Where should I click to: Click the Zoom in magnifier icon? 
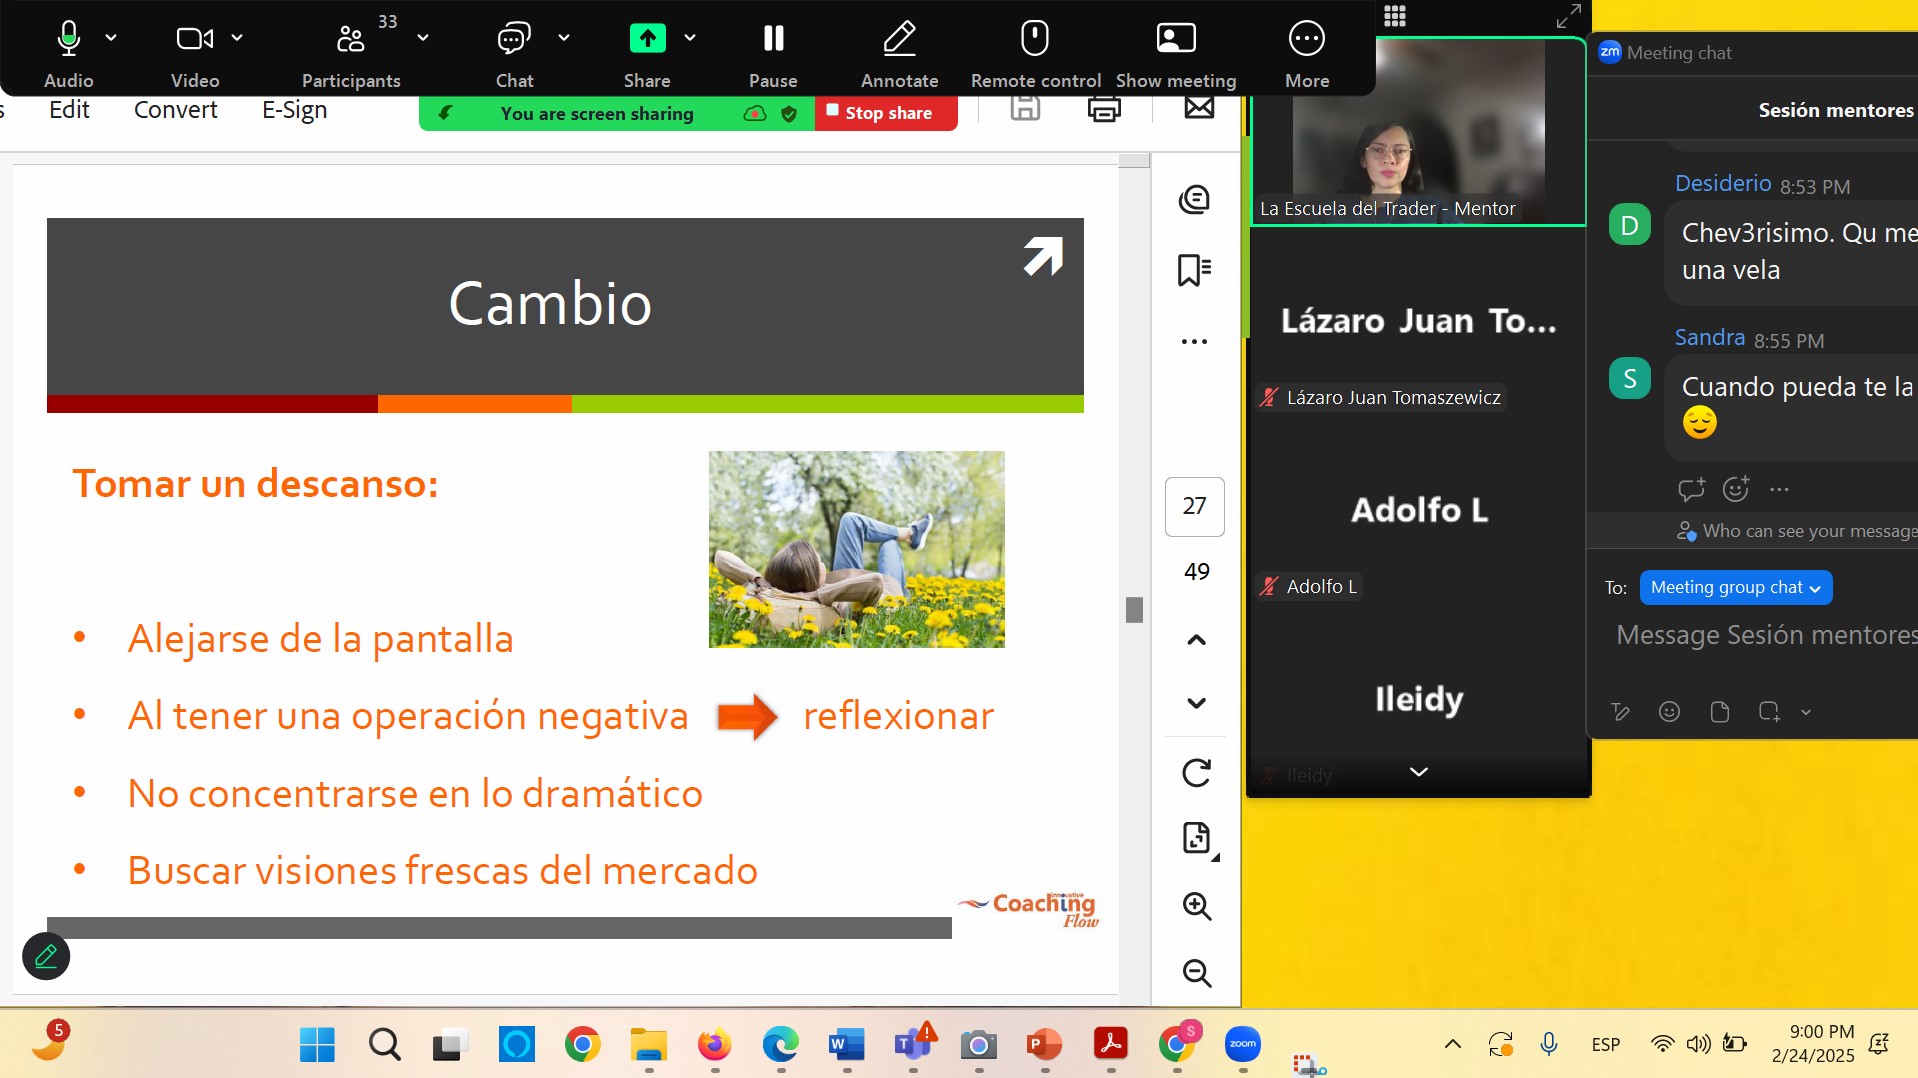pos(1196,906)
